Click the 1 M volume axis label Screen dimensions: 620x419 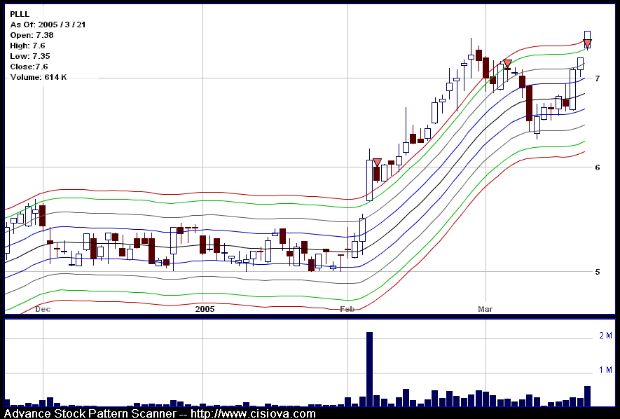coord(605,370)
